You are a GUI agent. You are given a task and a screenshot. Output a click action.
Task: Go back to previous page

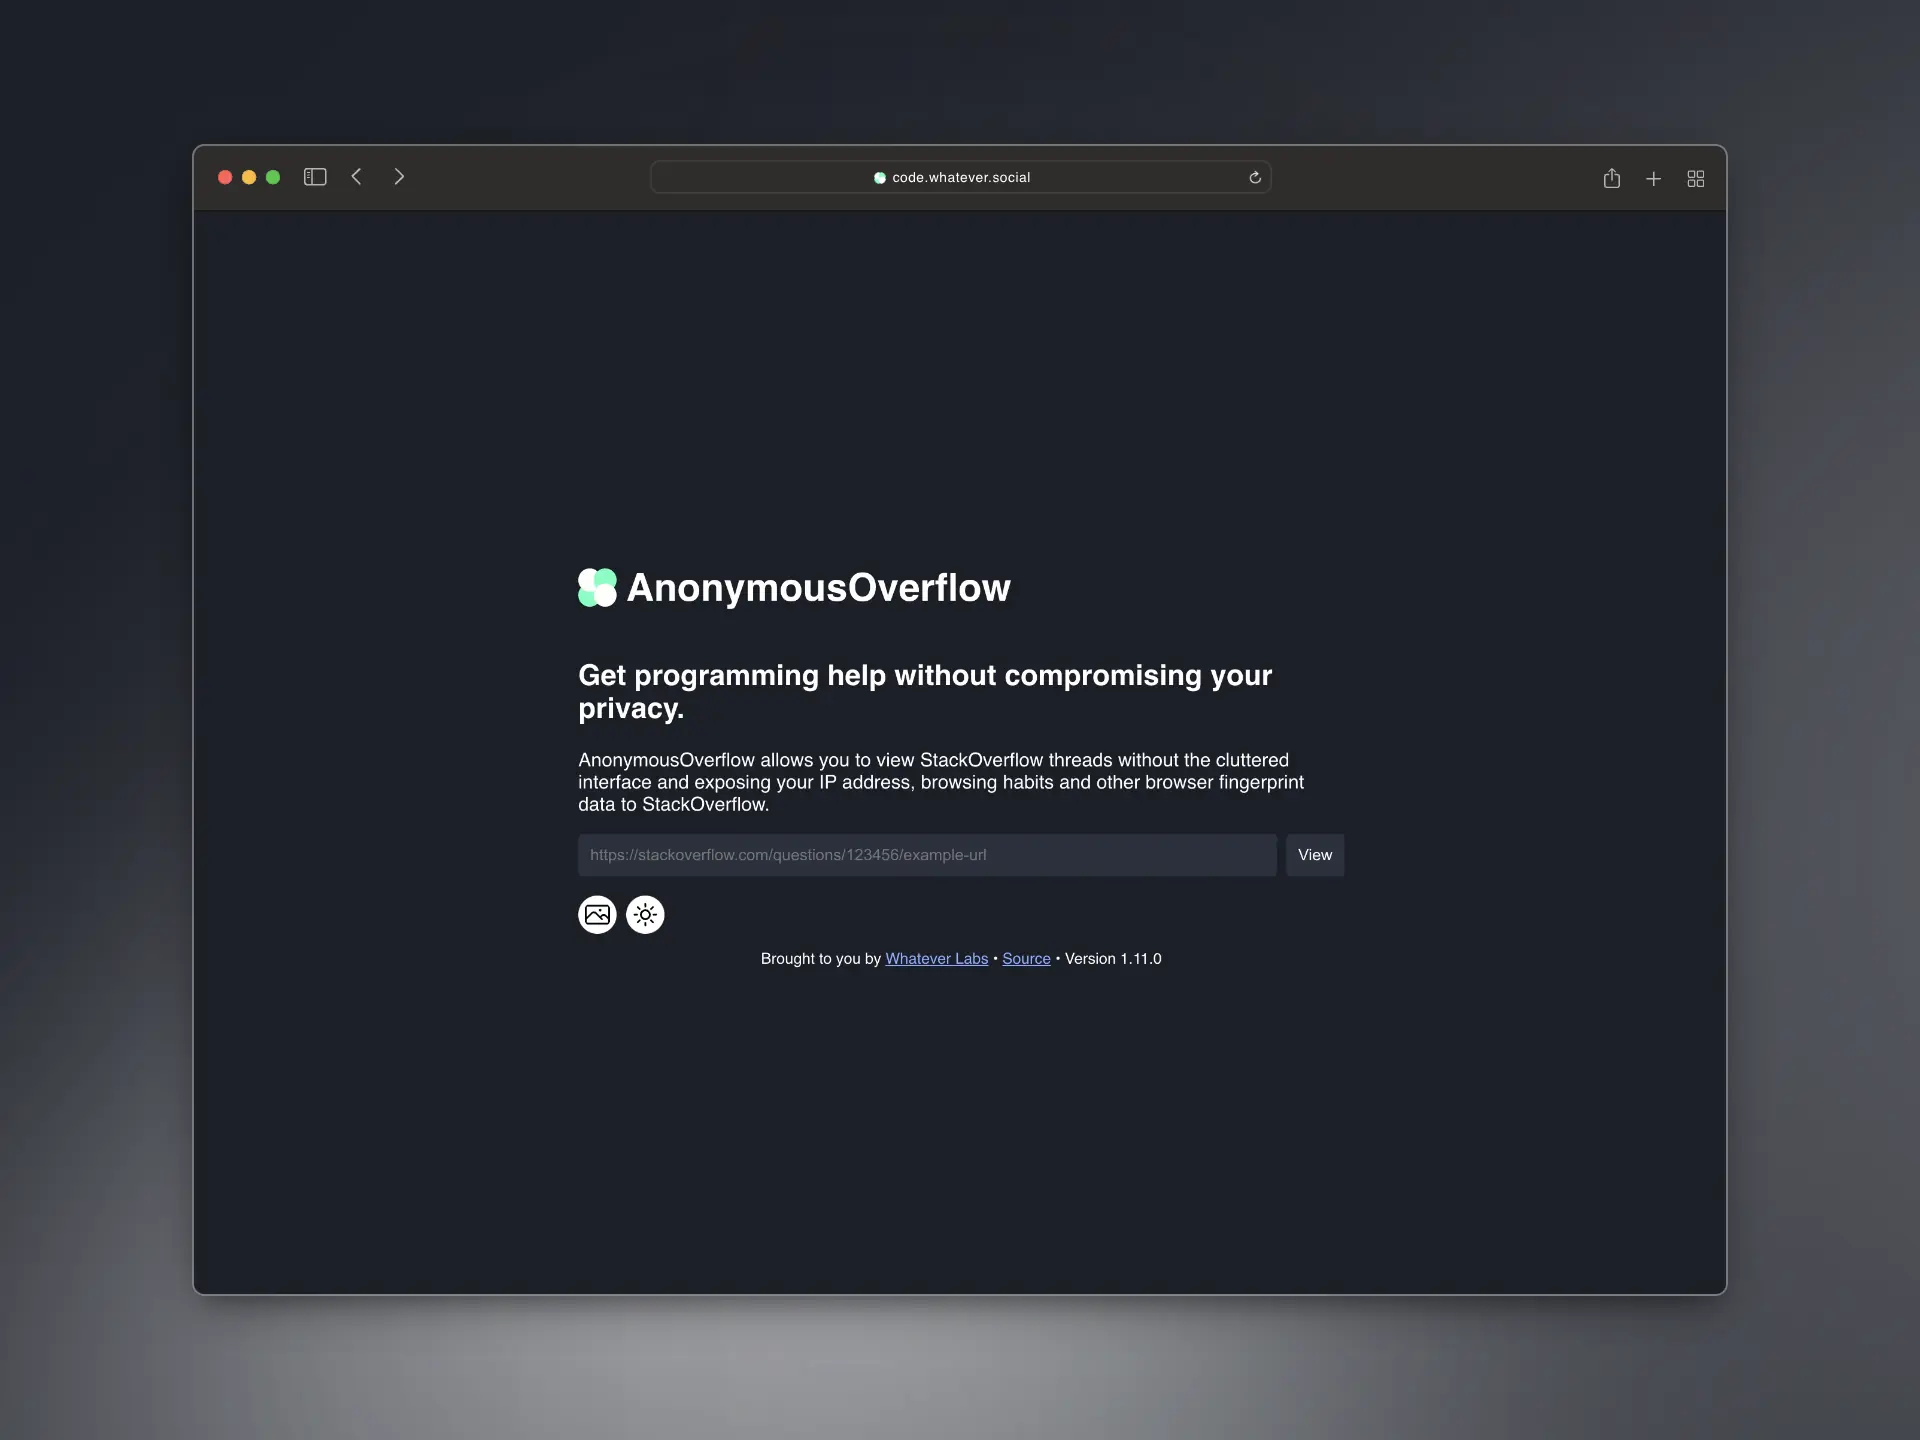coord(357,177)
